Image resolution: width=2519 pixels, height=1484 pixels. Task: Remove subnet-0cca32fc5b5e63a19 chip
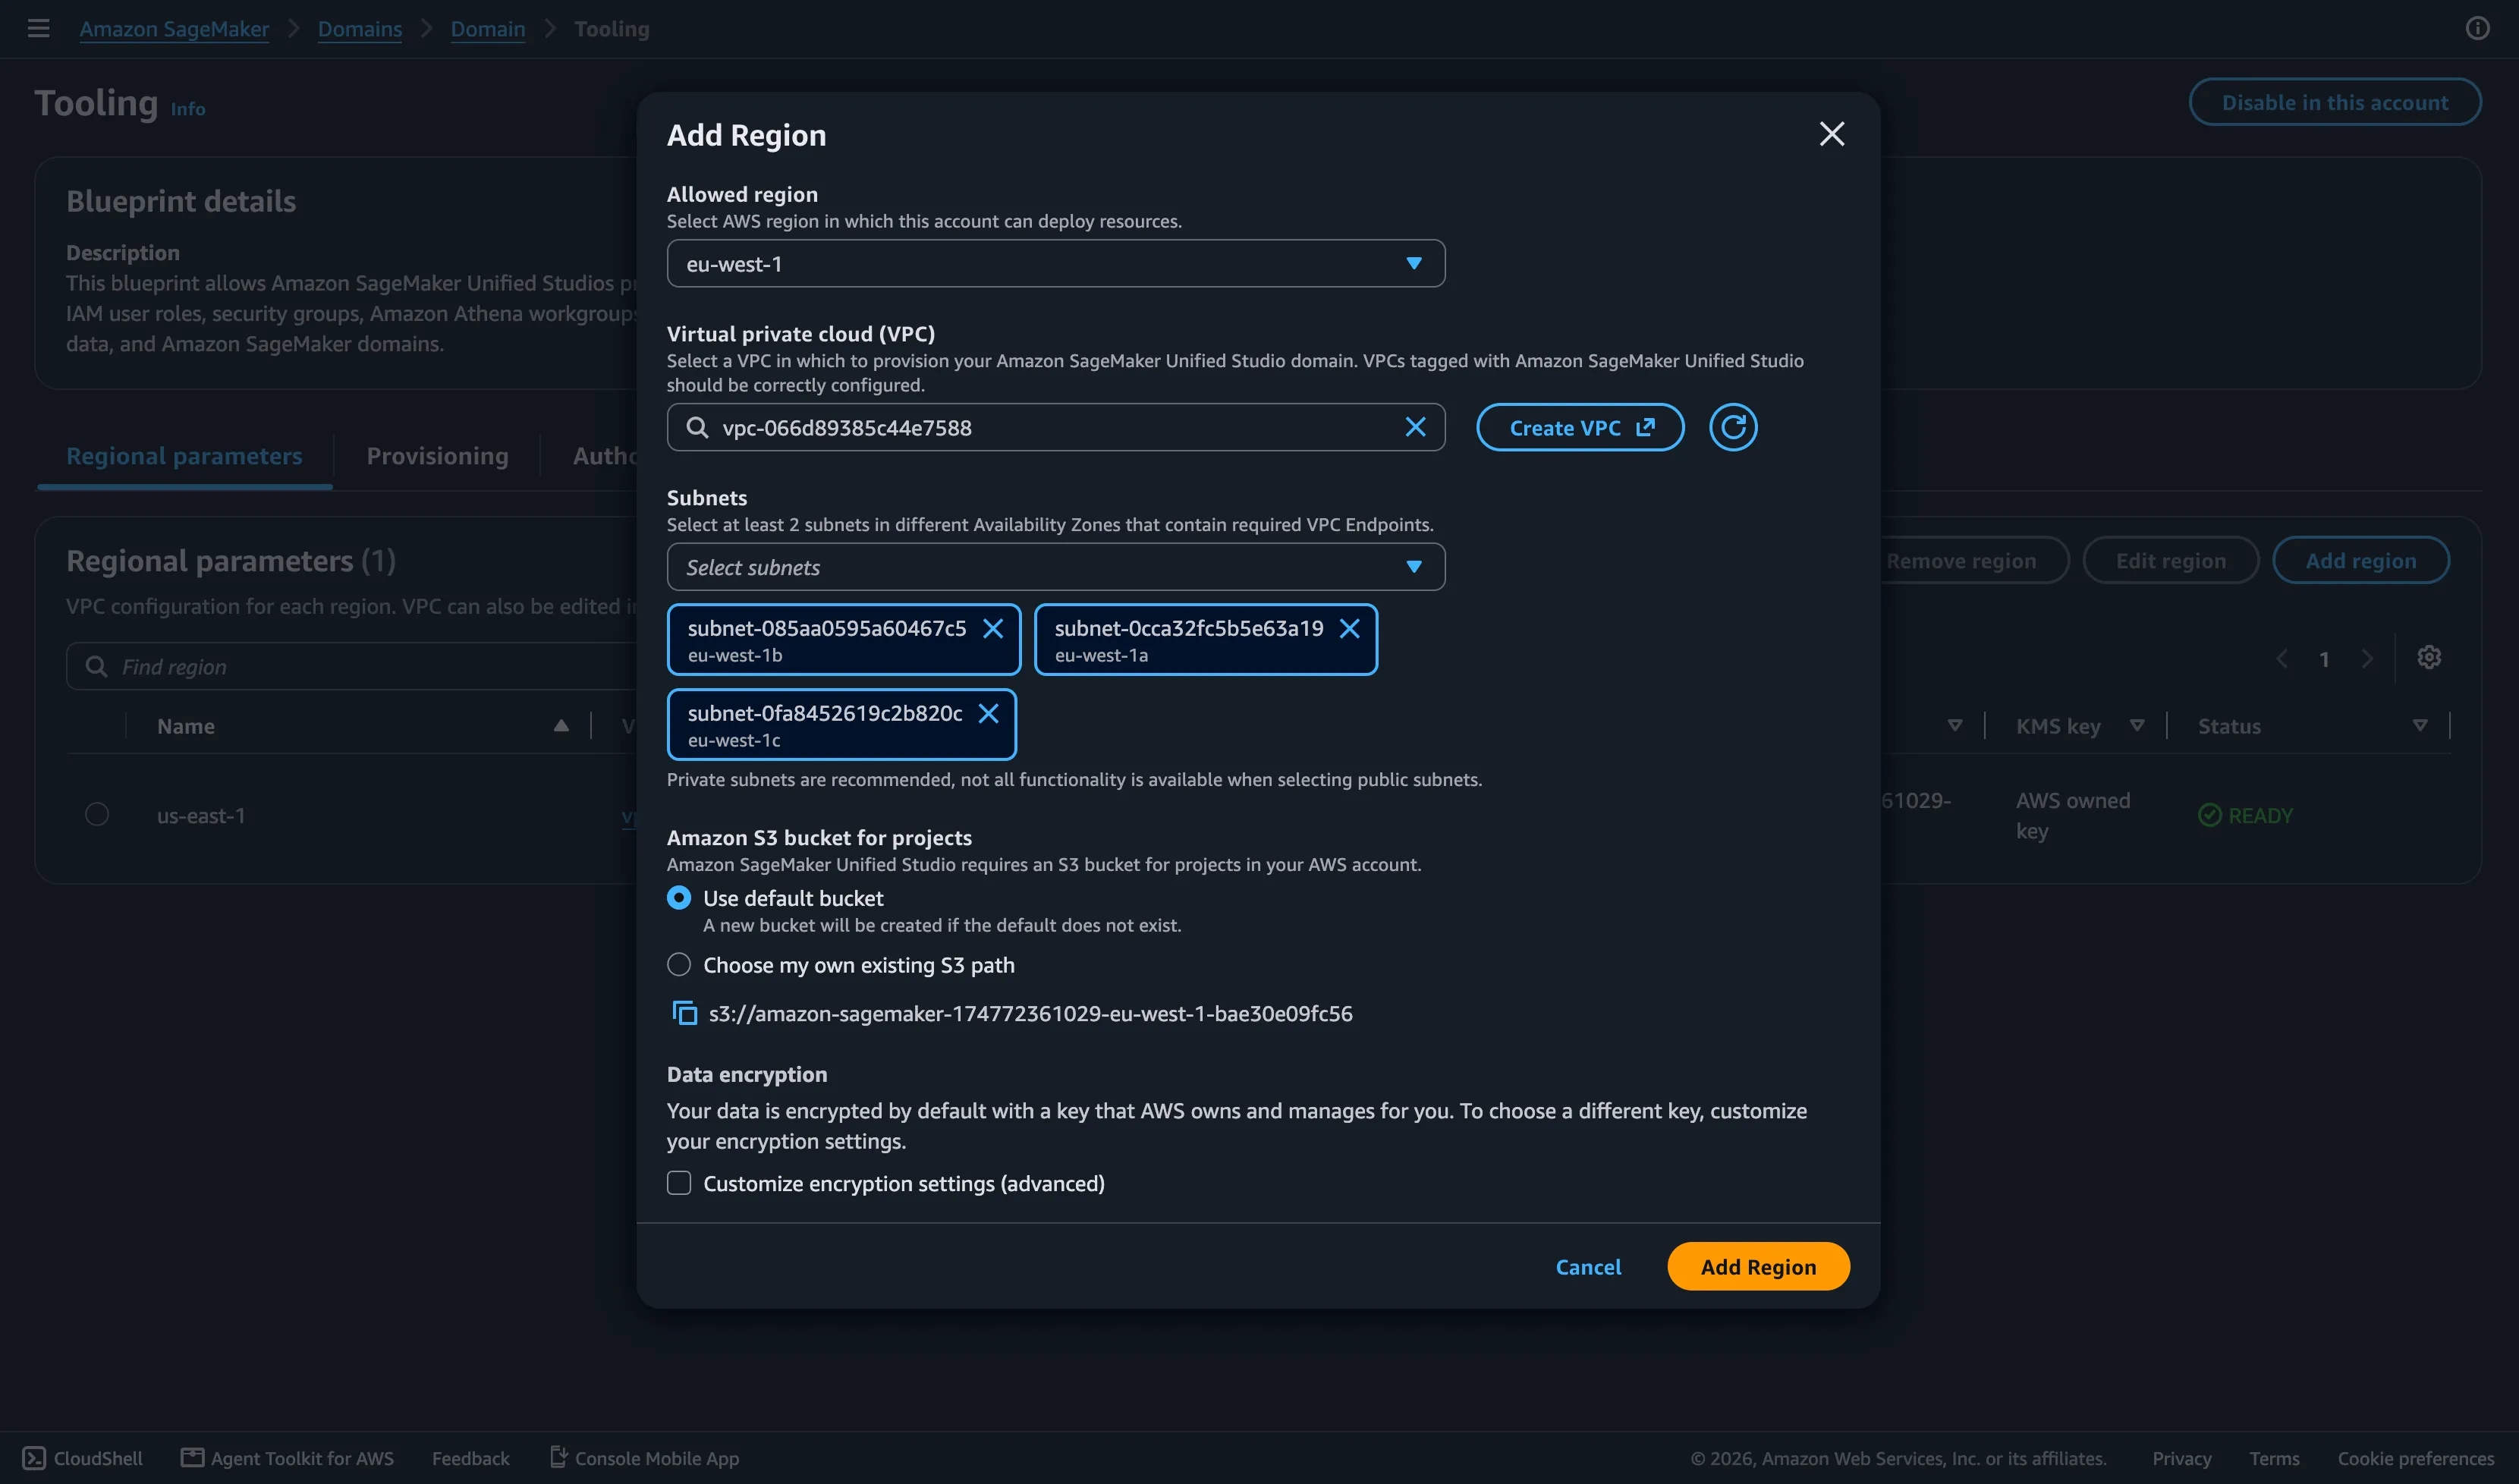tap(1349, 628)
